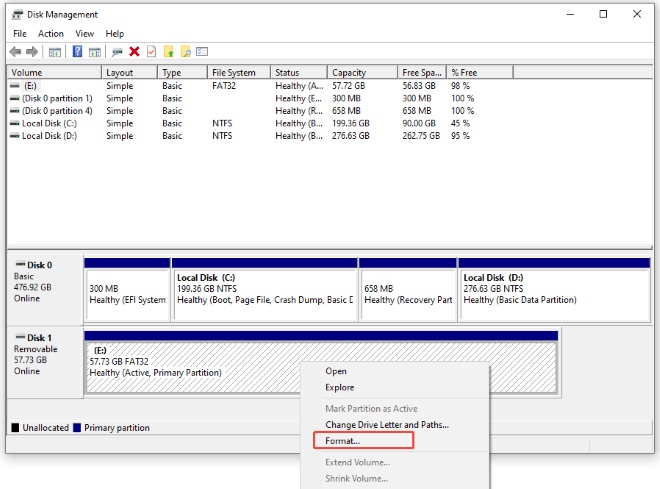The height and width of the screenshot is (489, 660).
Task: Sort by the File System column header
Action: (x=239, y=72)
